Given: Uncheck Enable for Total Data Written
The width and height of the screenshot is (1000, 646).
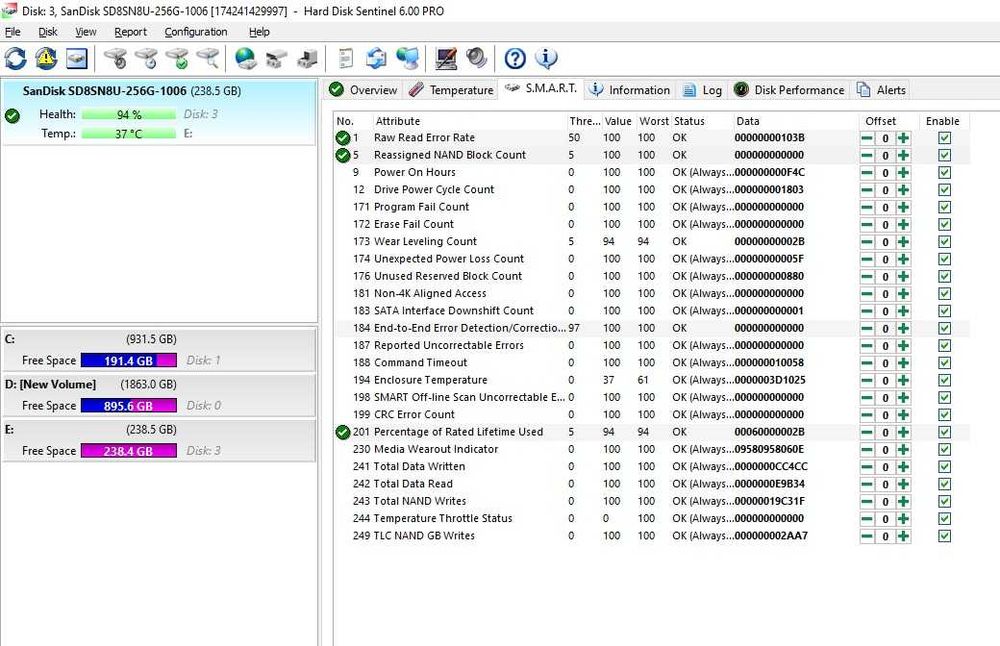Looking at the screenshot, I should (945, 467).
